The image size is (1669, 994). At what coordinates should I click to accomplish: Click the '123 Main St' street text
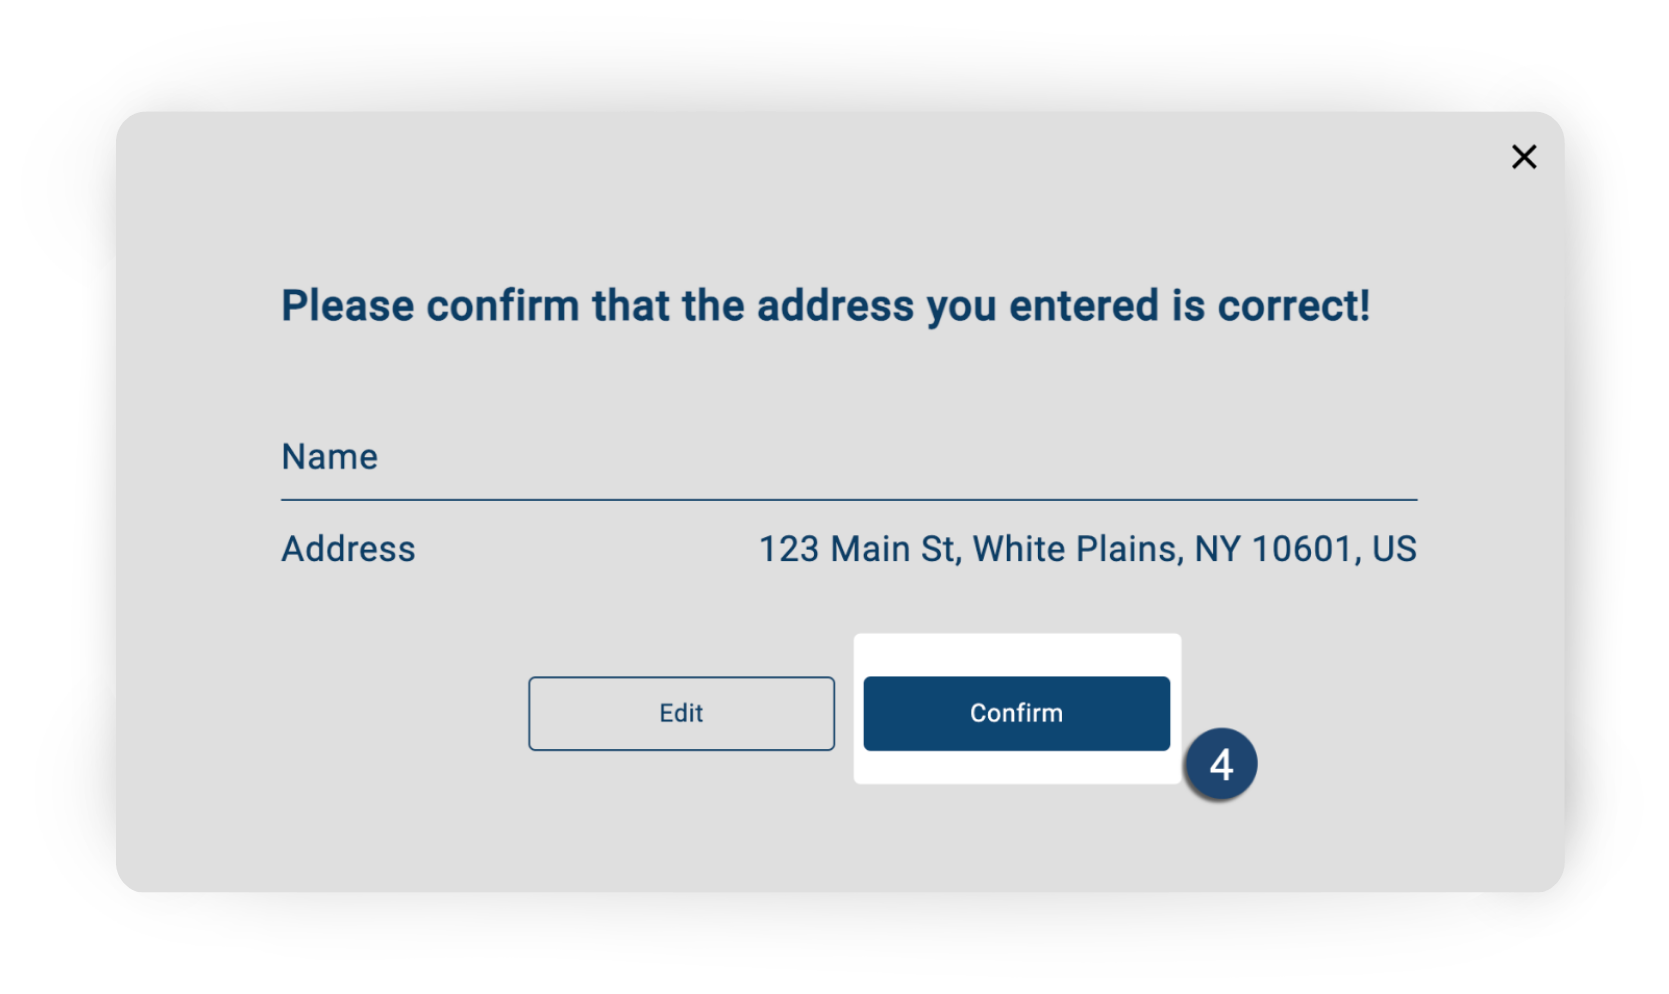[856, 549]
